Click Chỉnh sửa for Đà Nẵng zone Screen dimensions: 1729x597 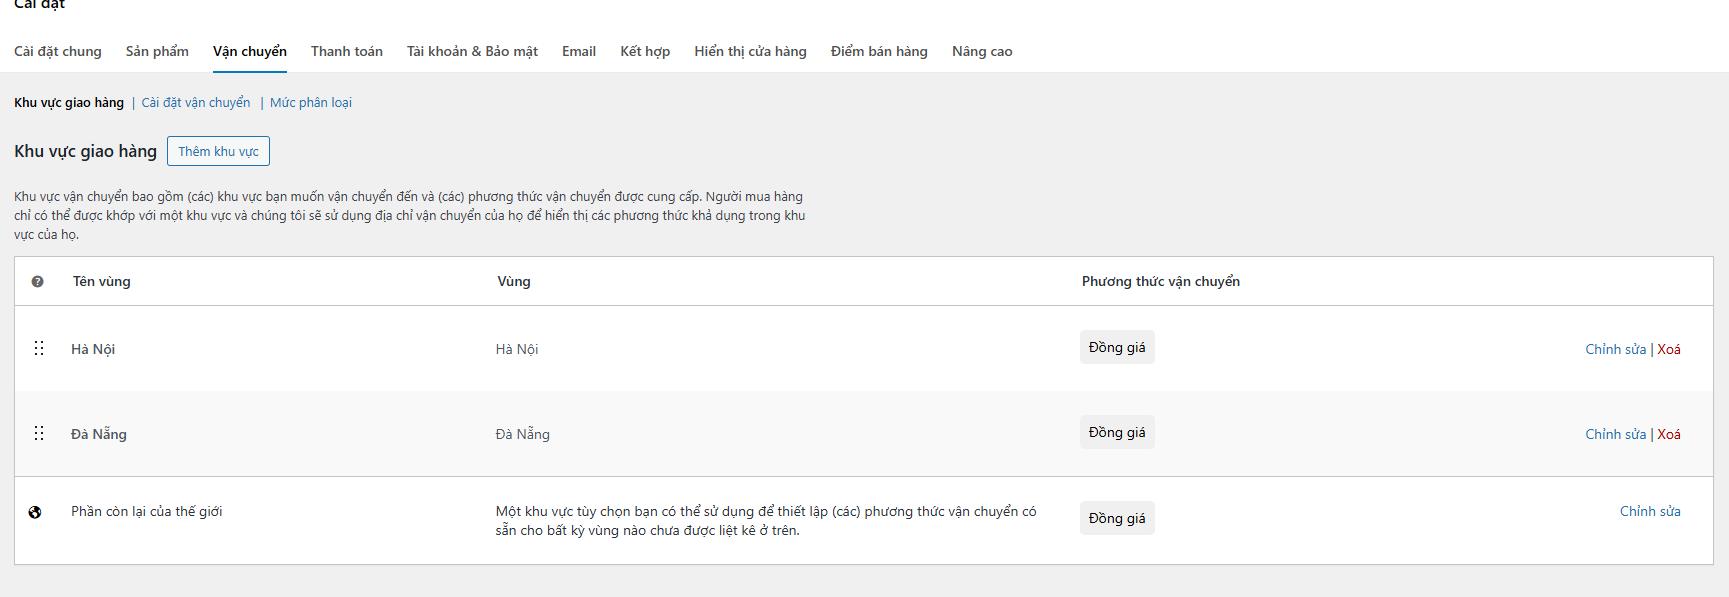click(x=1615, y=434)
